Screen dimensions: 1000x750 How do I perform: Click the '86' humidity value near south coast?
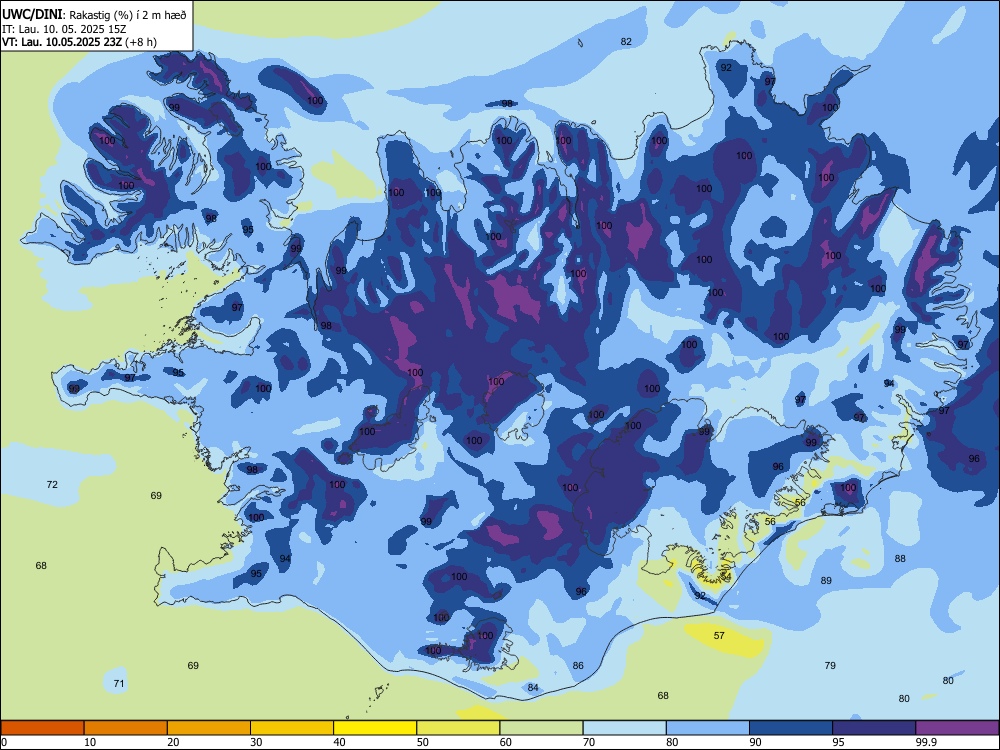point(578,665)
